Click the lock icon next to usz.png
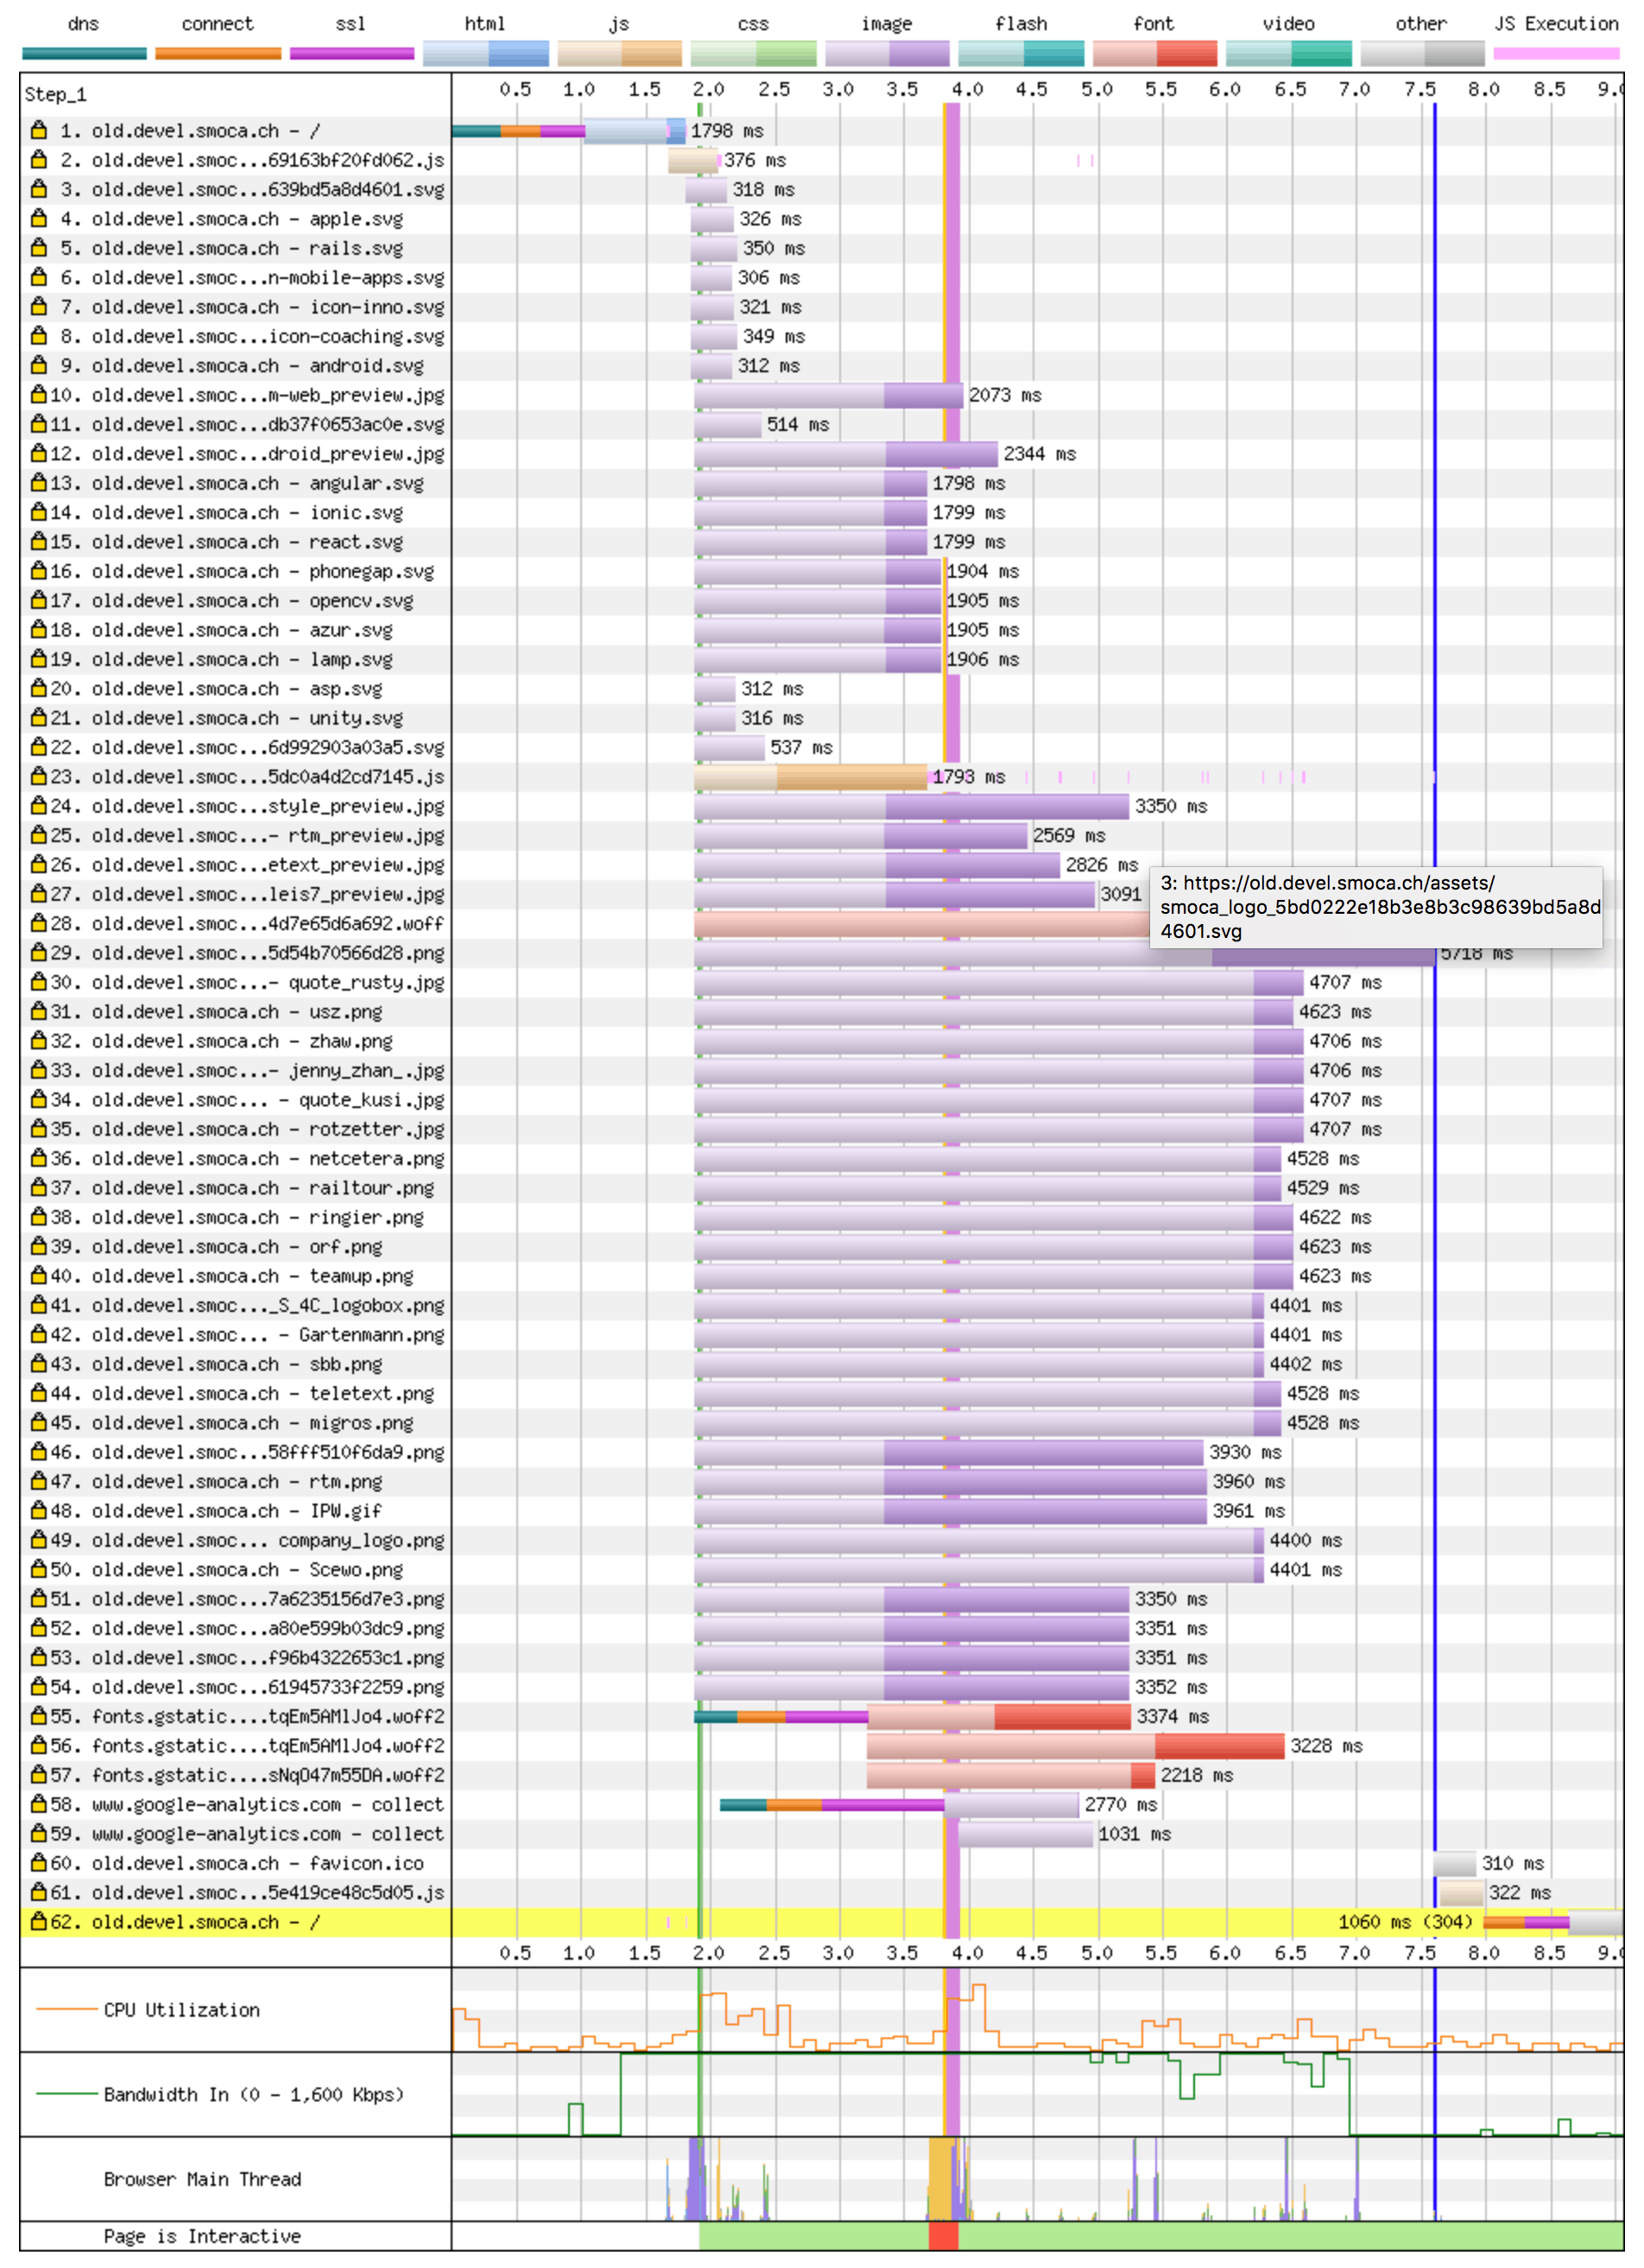The image size is (1644, 2268). 39,1011
